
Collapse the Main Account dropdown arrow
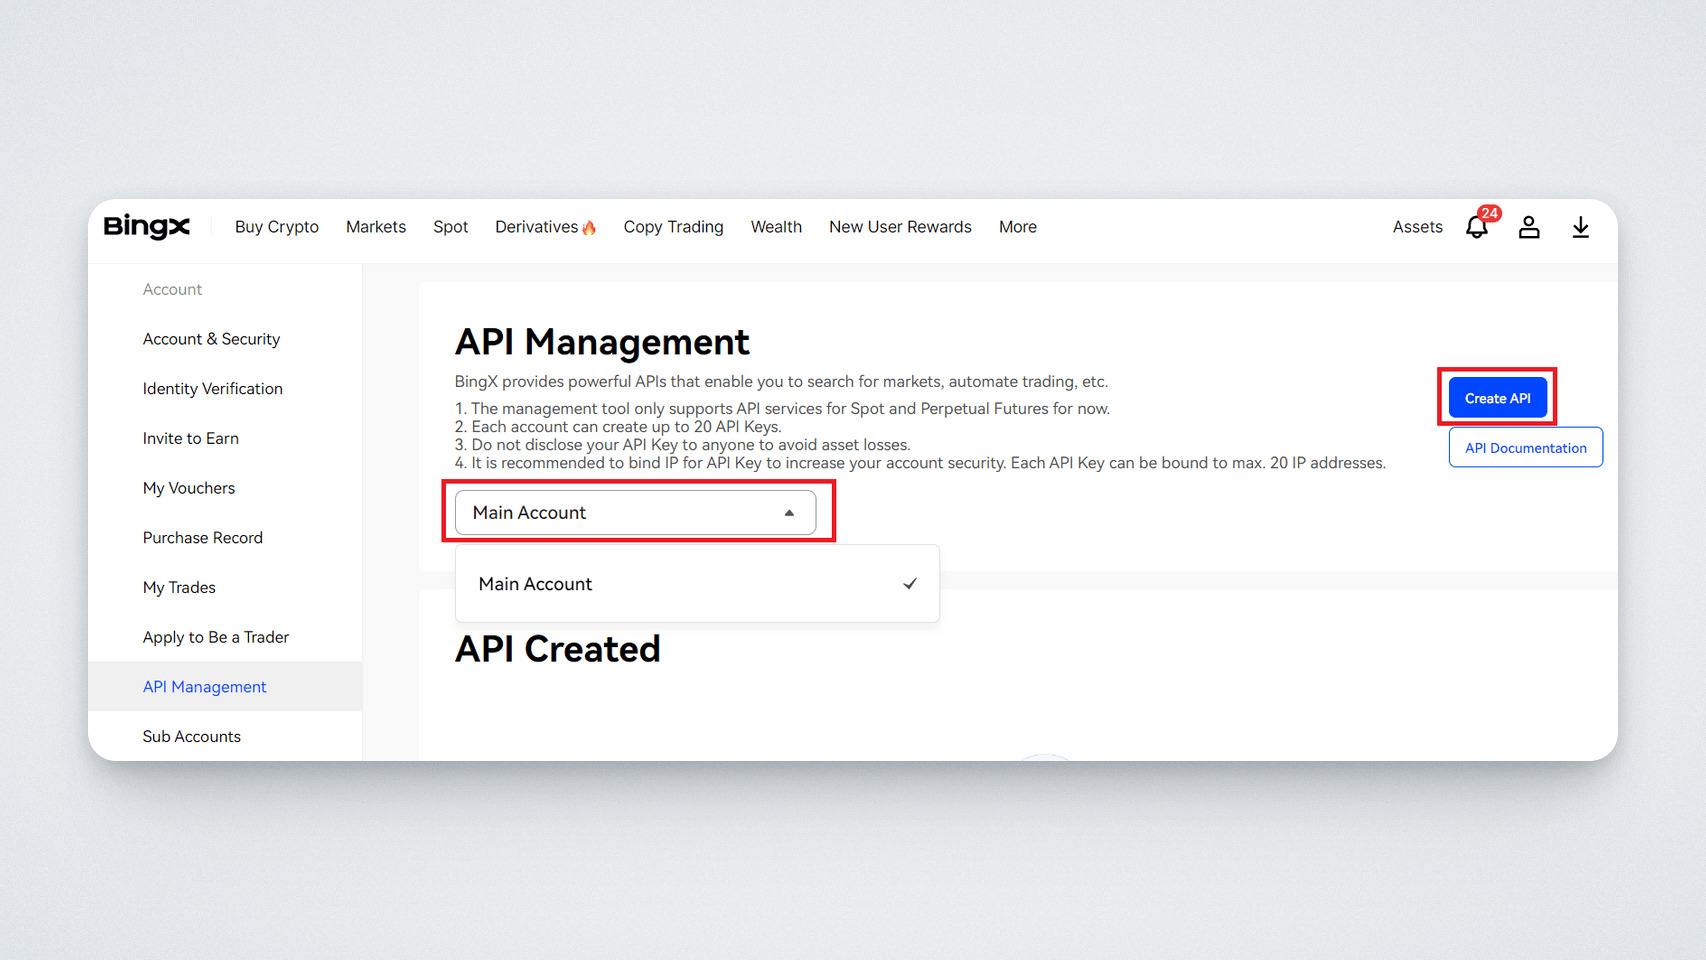(x=789, y=513)
